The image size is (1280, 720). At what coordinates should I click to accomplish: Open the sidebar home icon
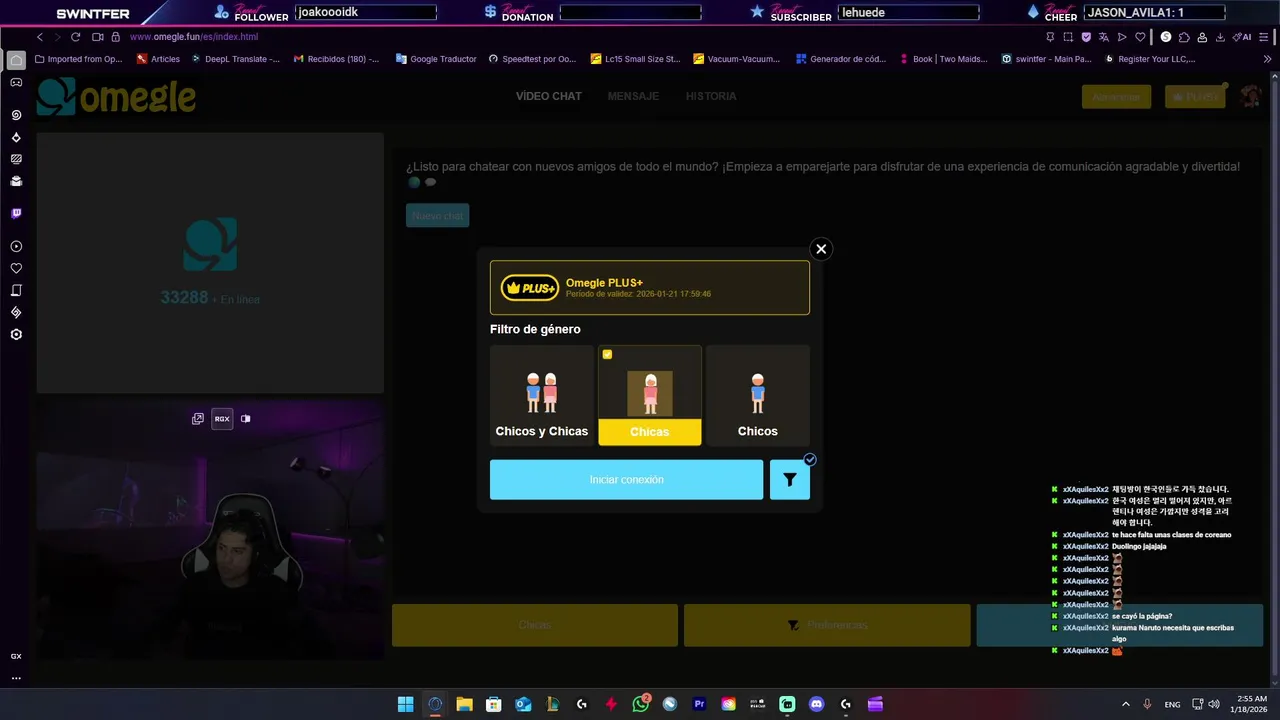click(x=16, y=60)
